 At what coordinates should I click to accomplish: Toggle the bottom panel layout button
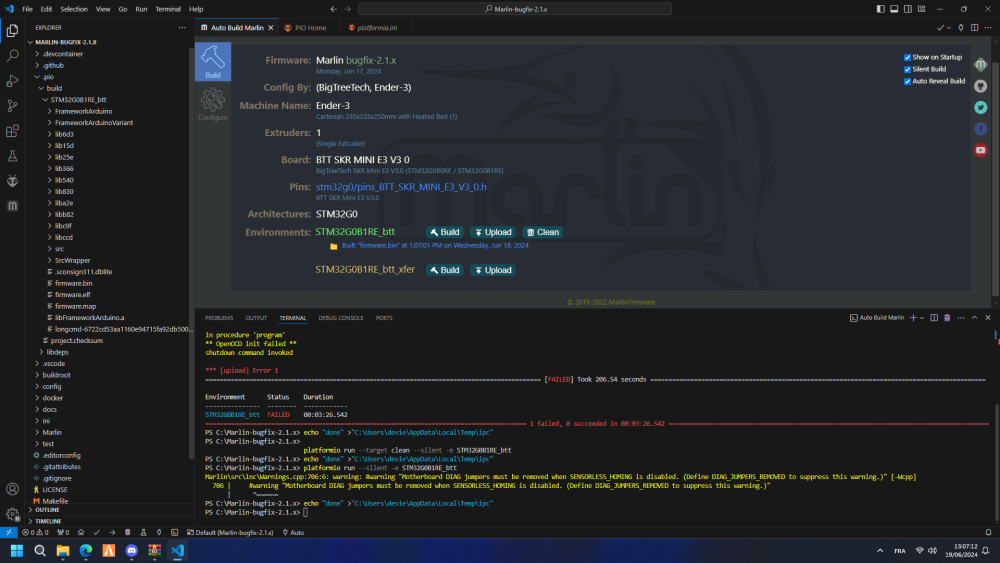pos(894,9)
